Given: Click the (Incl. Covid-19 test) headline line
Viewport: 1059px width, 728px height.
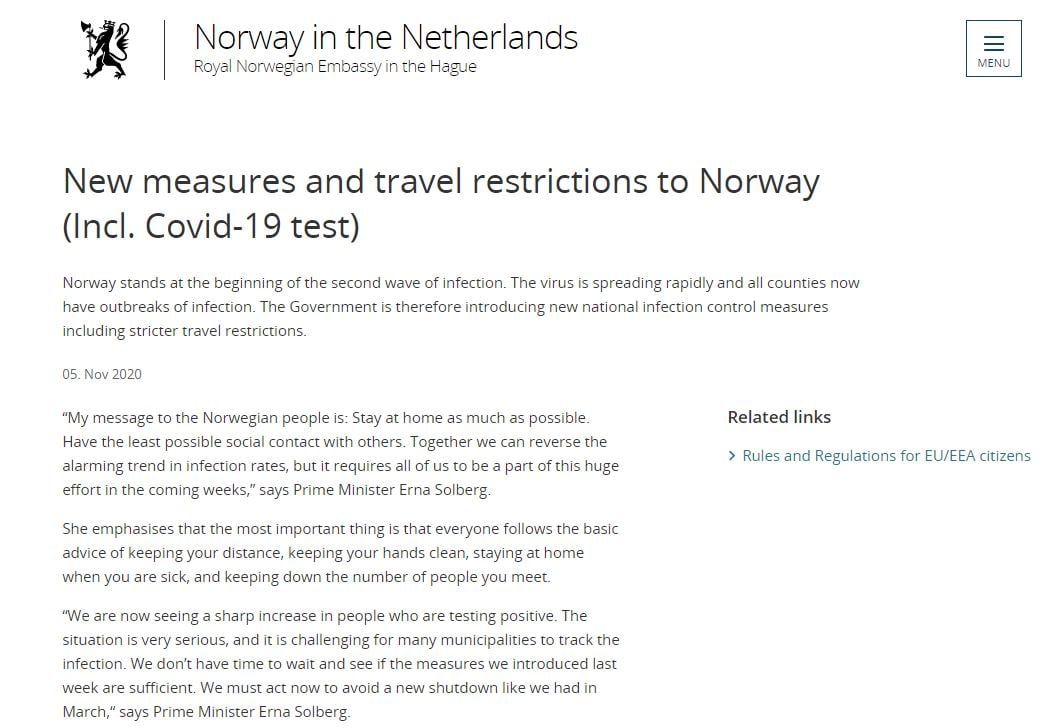Looking at the screenshot, I should pos(211,226).
